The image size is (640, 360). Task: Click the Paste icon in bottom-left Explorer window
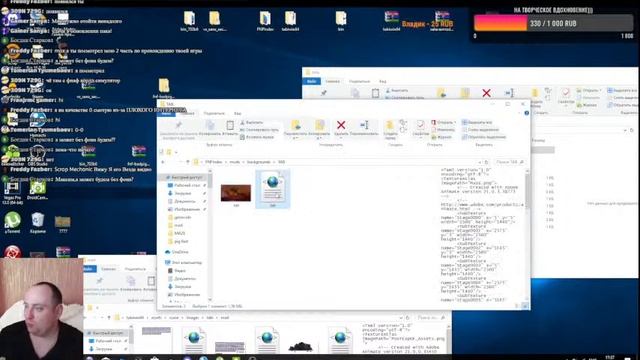151,282
